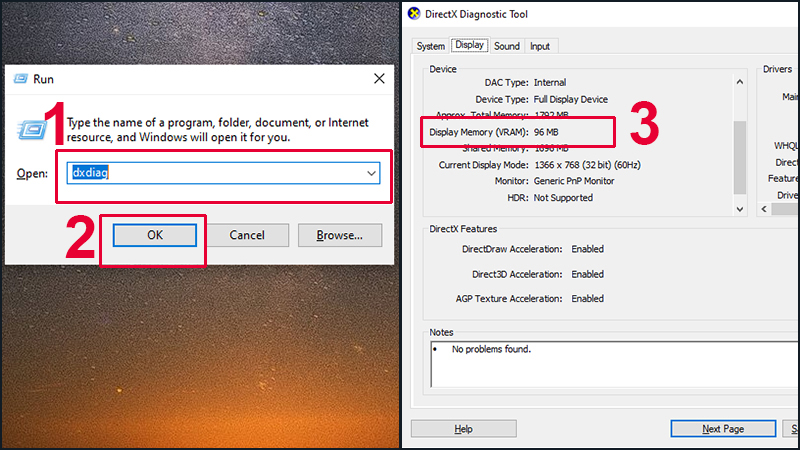Cancel the Run dialog
Viewport: 800px width, 450px height.
click(247, 235)
